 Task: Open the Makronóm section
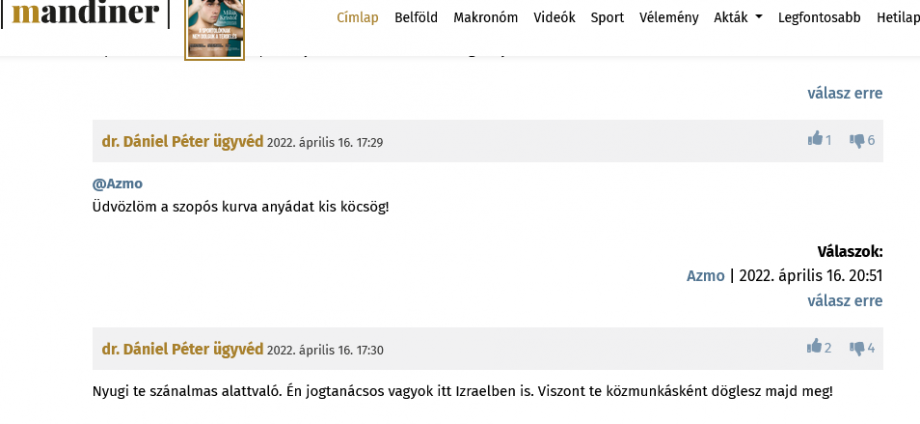click(485, 18)
